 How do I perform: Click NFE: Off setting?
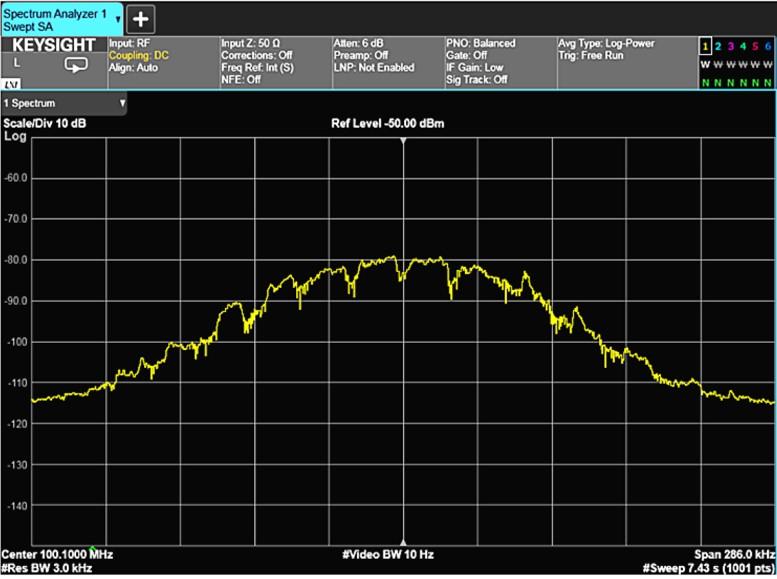click(241, 79)
